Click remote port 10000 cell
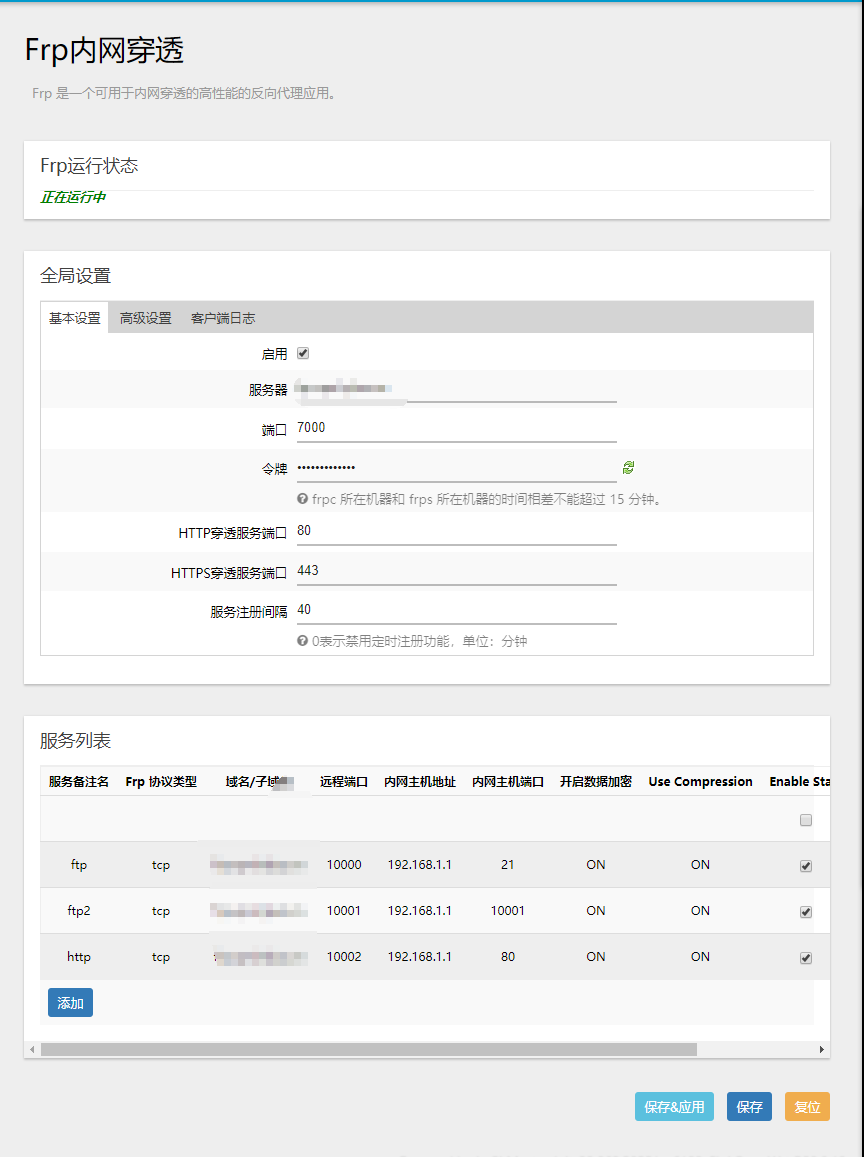 coord(344,865)
